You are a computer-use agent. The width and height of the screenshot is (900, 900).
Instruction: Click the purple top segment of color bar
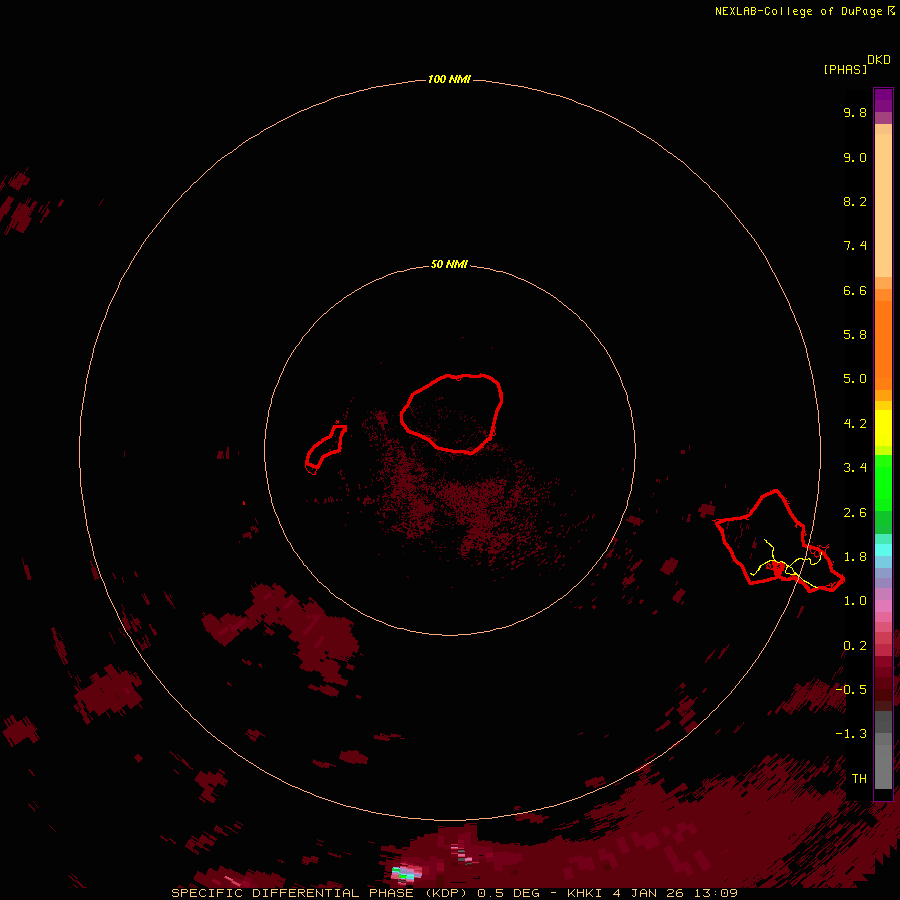(x=883, y=100)
